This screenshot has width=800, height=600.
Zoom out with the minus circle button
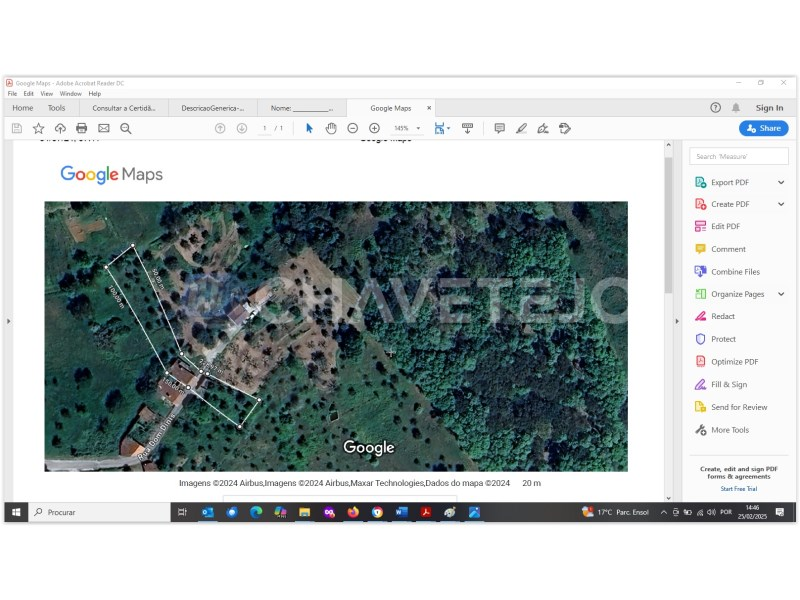353,129
